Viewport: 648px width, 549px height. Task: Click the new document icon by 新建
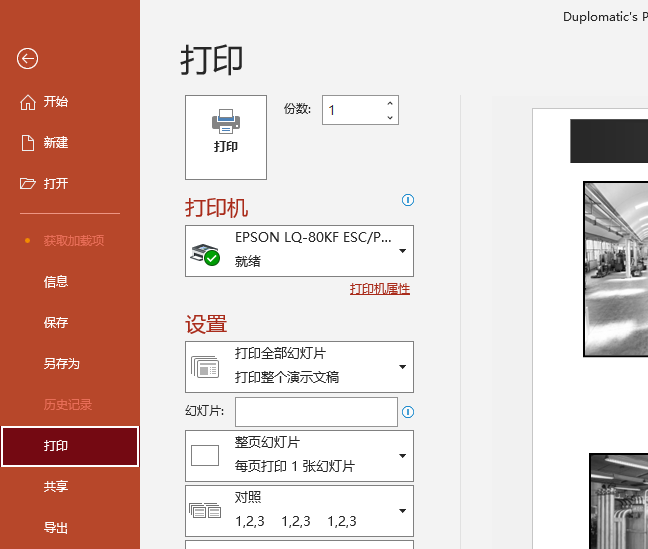tap(28, 143)
